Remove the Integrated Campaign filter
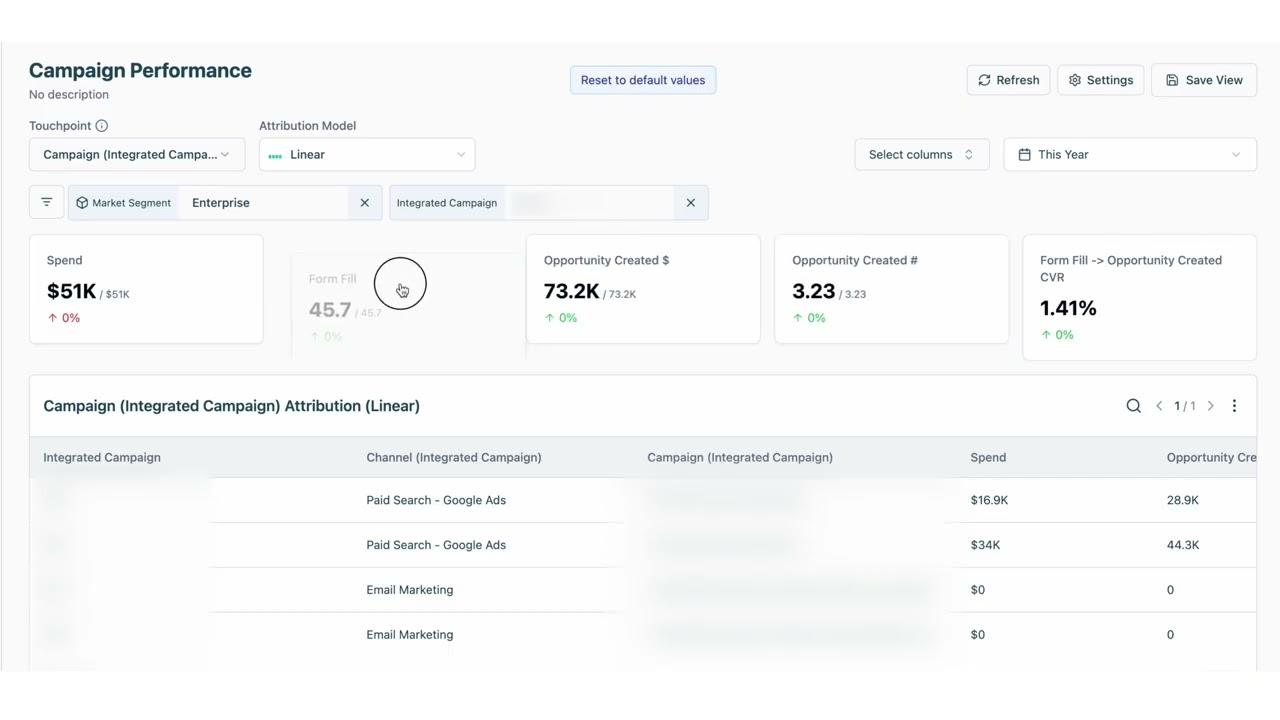The width and height of the screenshot is (1280, 720). coord(691,203)
